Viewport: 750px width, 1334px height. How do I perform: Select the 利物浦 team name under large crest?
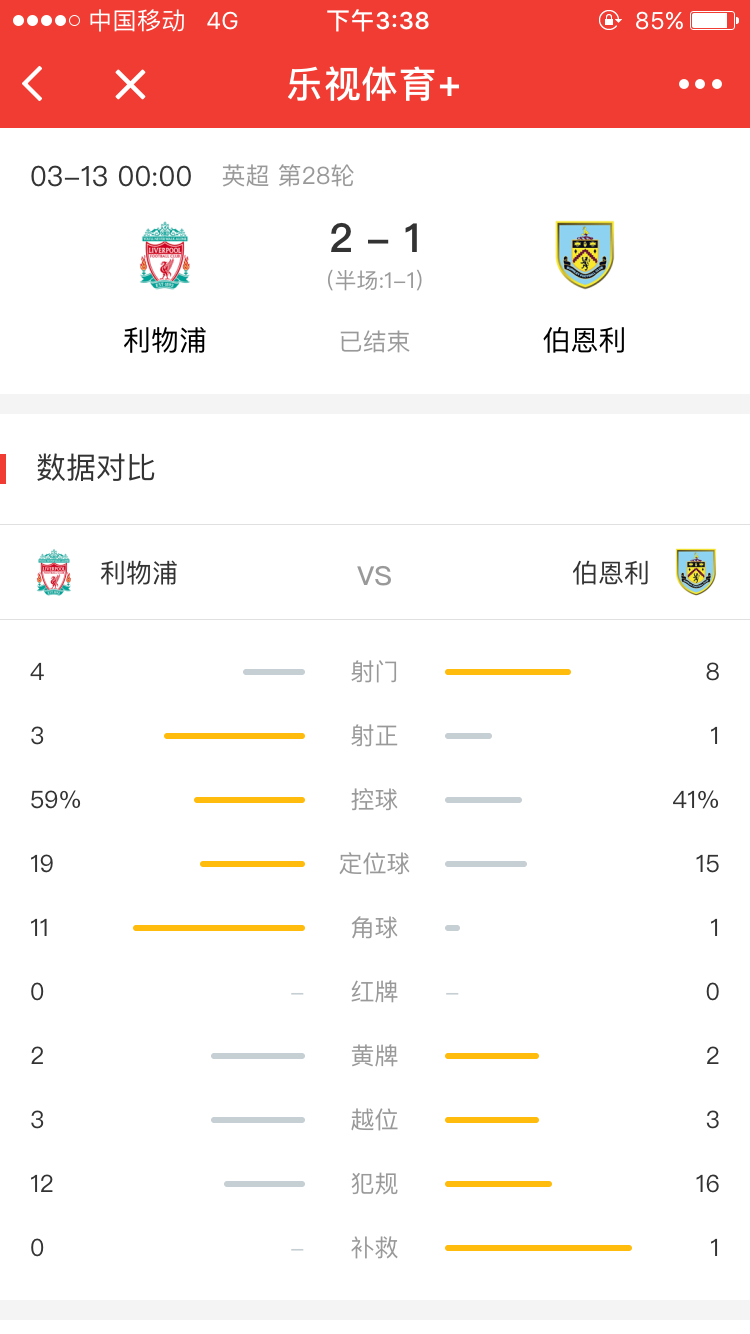pyautogui.click(x=165, y=341)
